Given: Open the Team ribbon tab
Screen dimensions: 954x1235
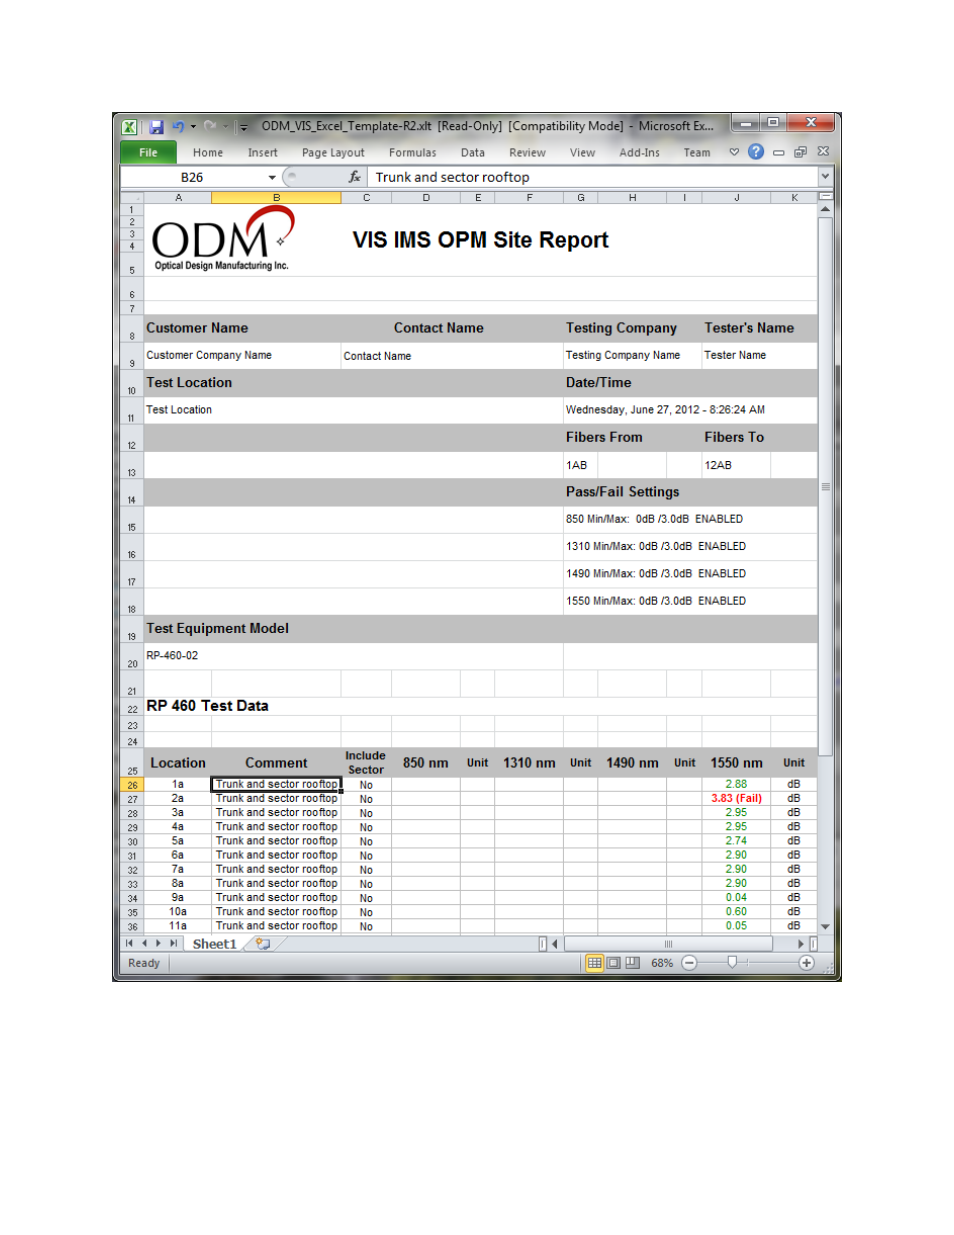Looking at the screenshot, I should 697,153.
